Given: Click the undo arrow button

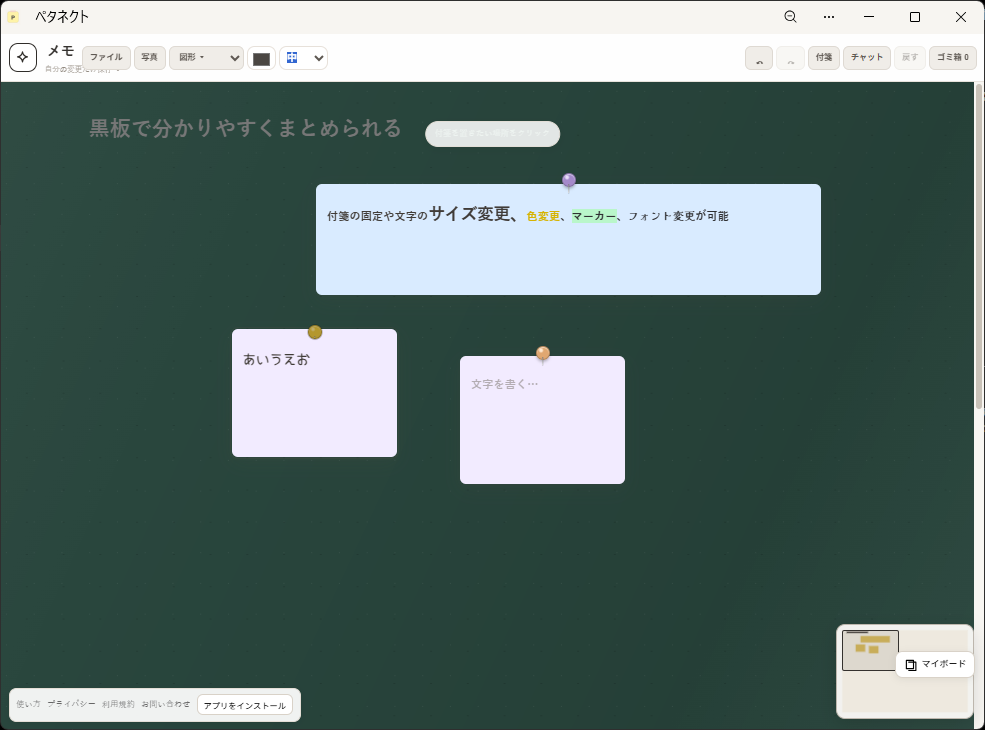Looking at the screenshot, I should point(759,58).
